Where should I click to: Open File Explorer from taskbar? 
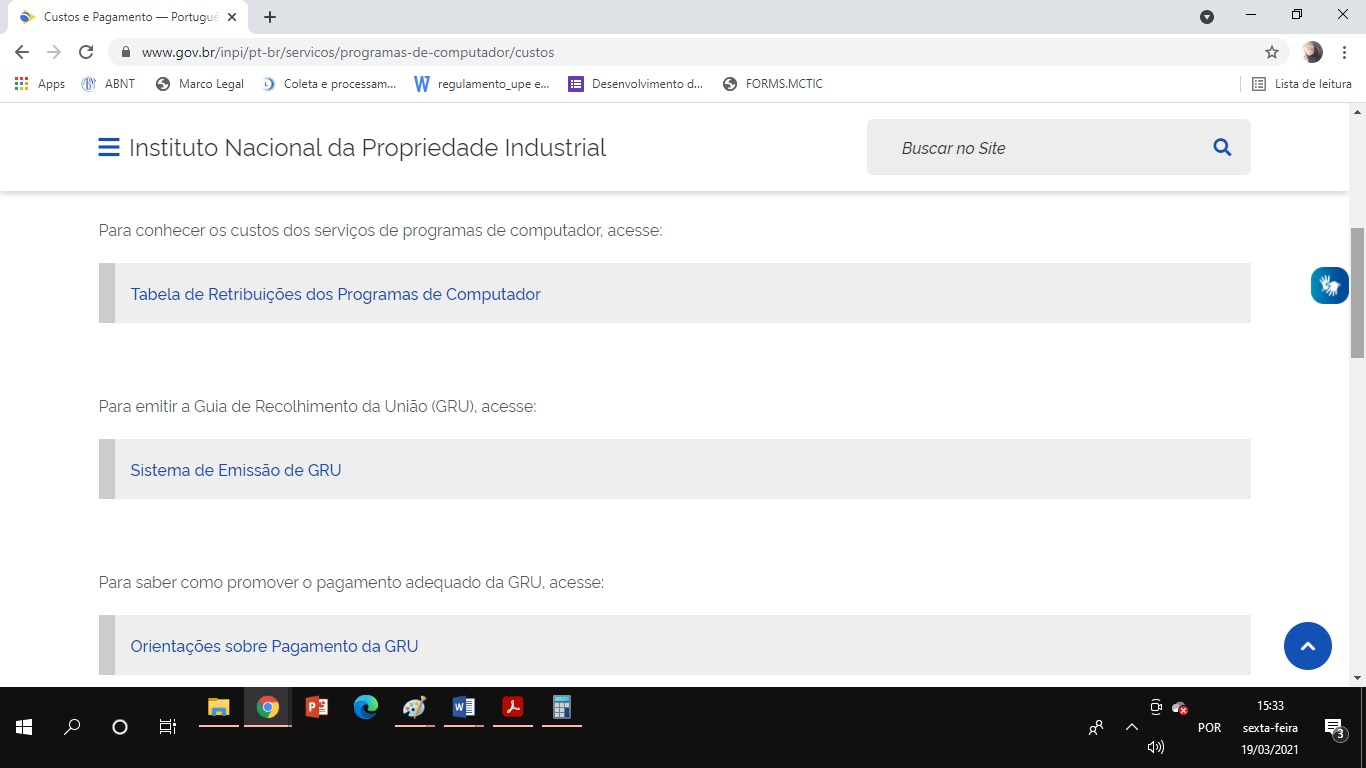219,708
